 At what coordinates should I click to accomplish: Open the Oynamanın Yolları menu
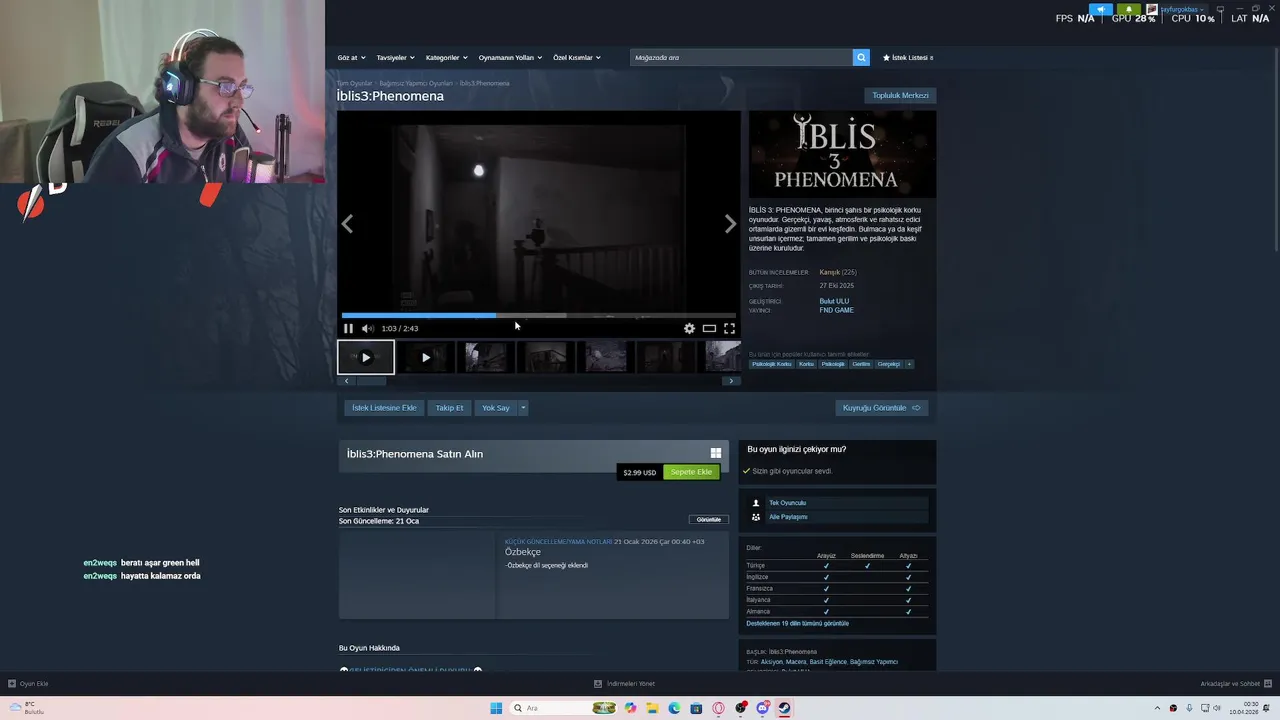click(510, 57)
